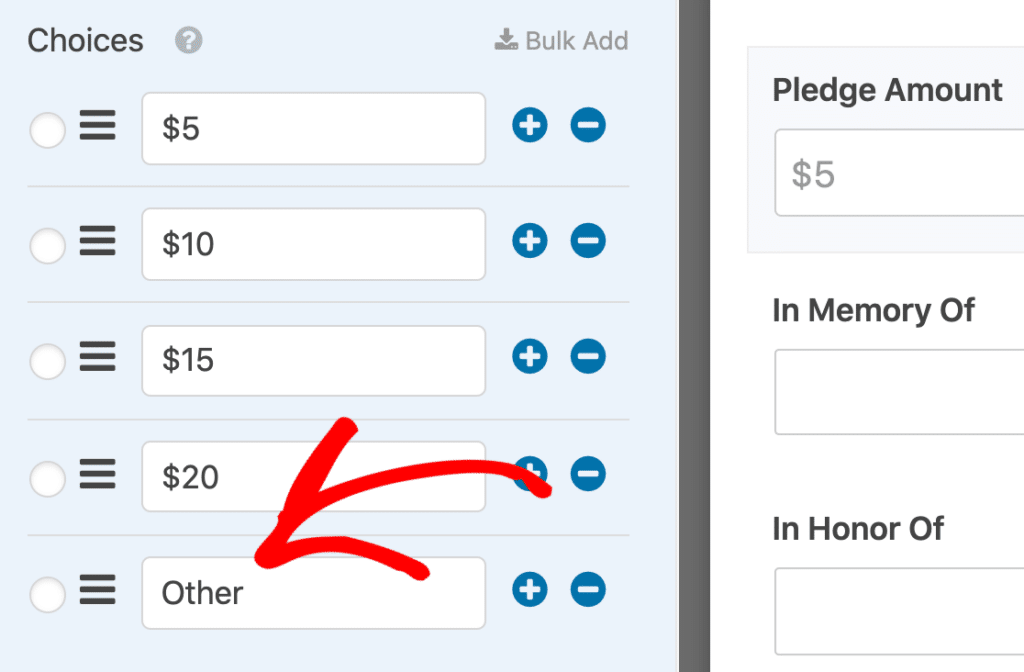The image size is (1024, 672).
Task: Grab the drag handle beside $5
Action: (x=97, y=125)
